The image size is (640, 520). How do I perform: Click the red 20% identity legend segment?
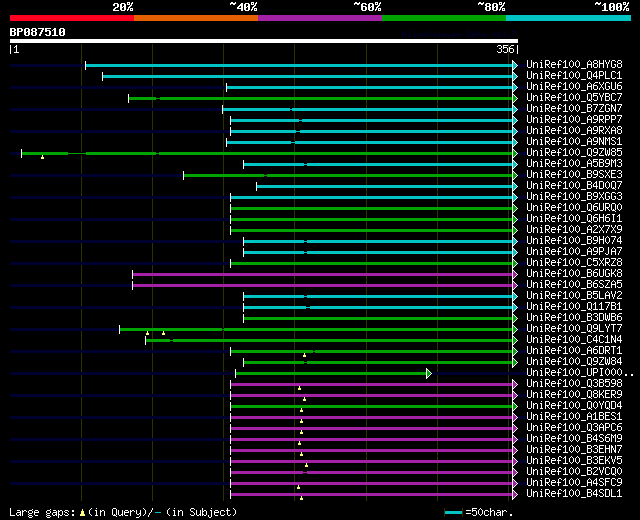(72, 18)
